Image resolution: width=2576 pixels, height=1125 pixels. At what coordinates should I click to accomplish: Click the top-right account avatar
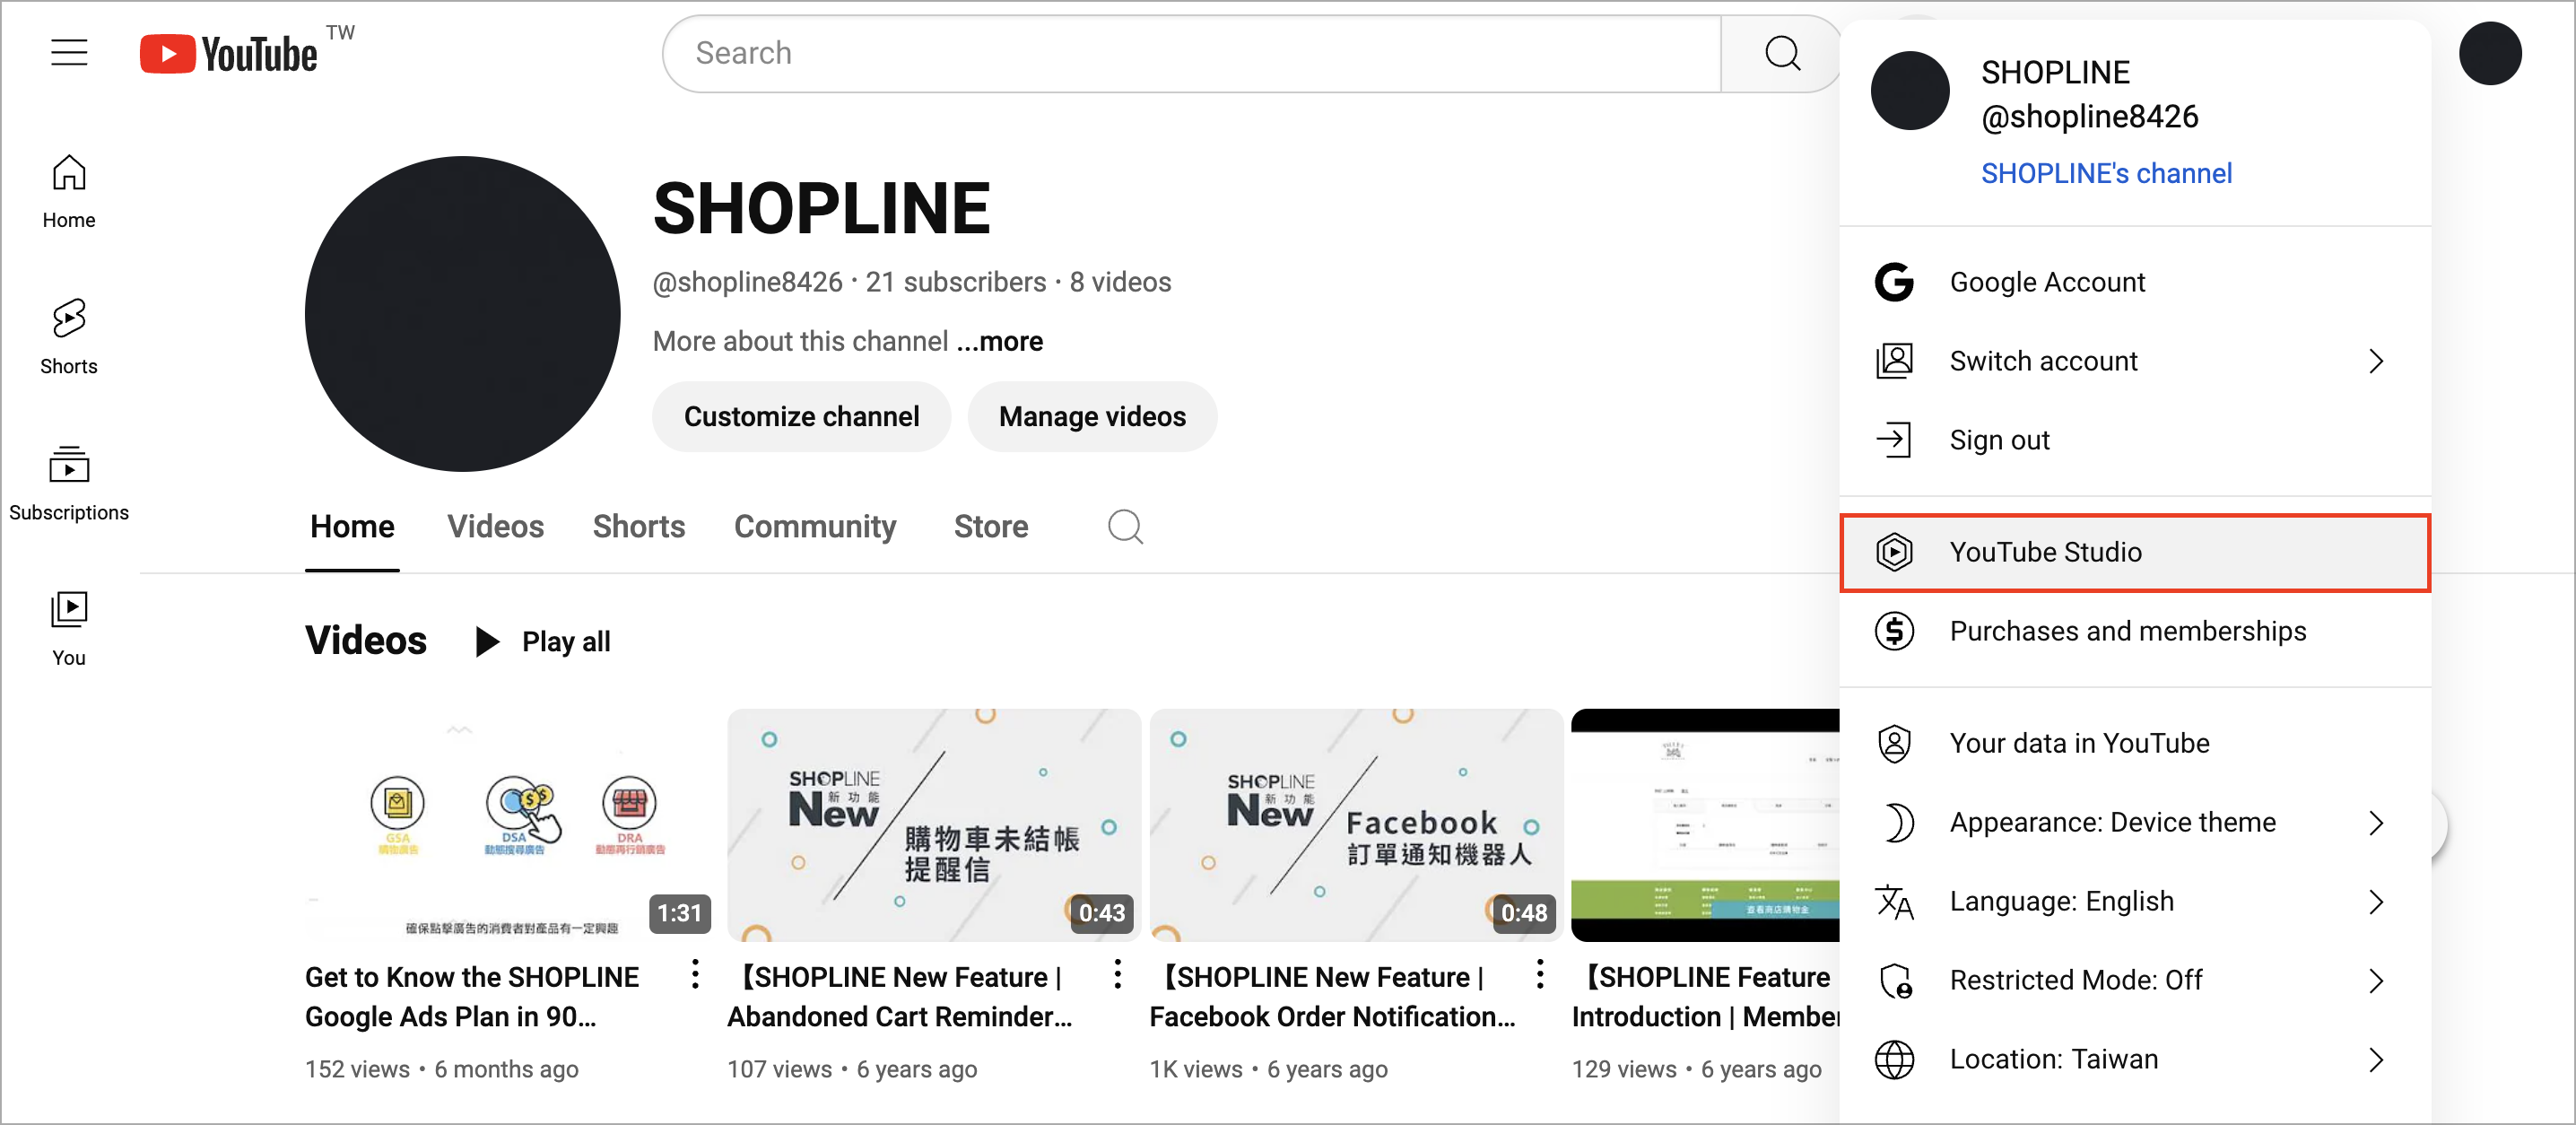[2490, 53]
